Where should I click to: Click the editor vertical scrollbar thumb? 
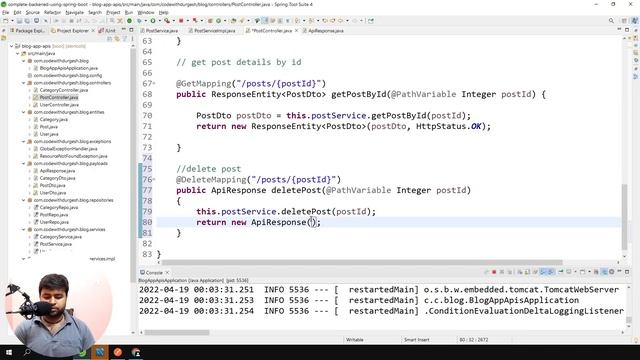[624, 216]
